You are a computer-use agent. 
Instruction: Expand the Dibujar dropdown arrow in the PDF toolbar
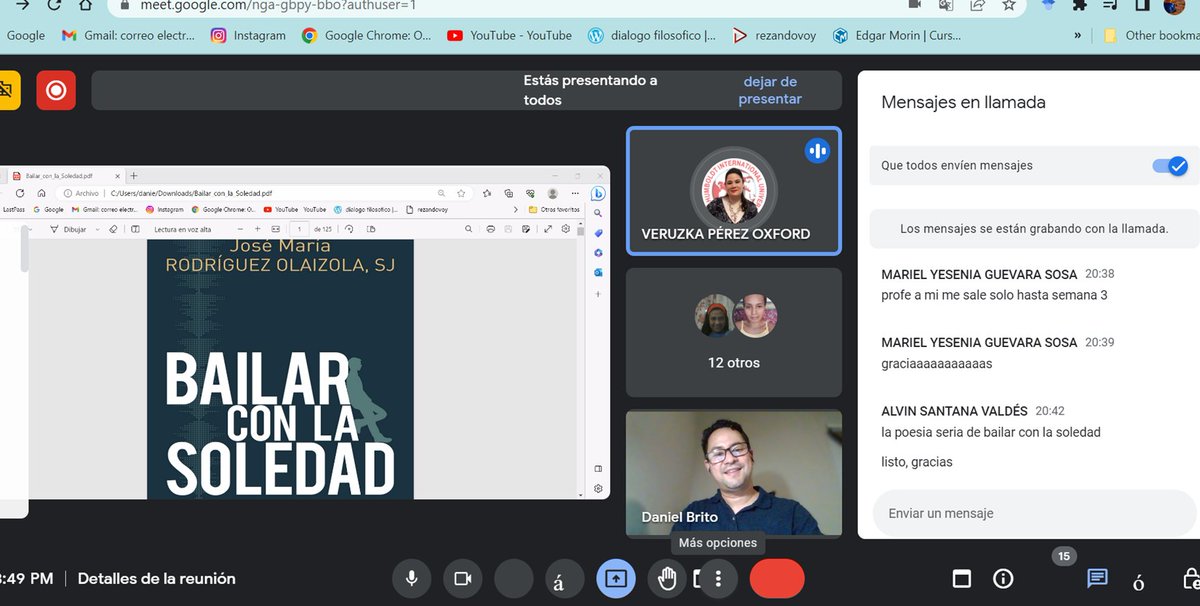pos(97,229)
